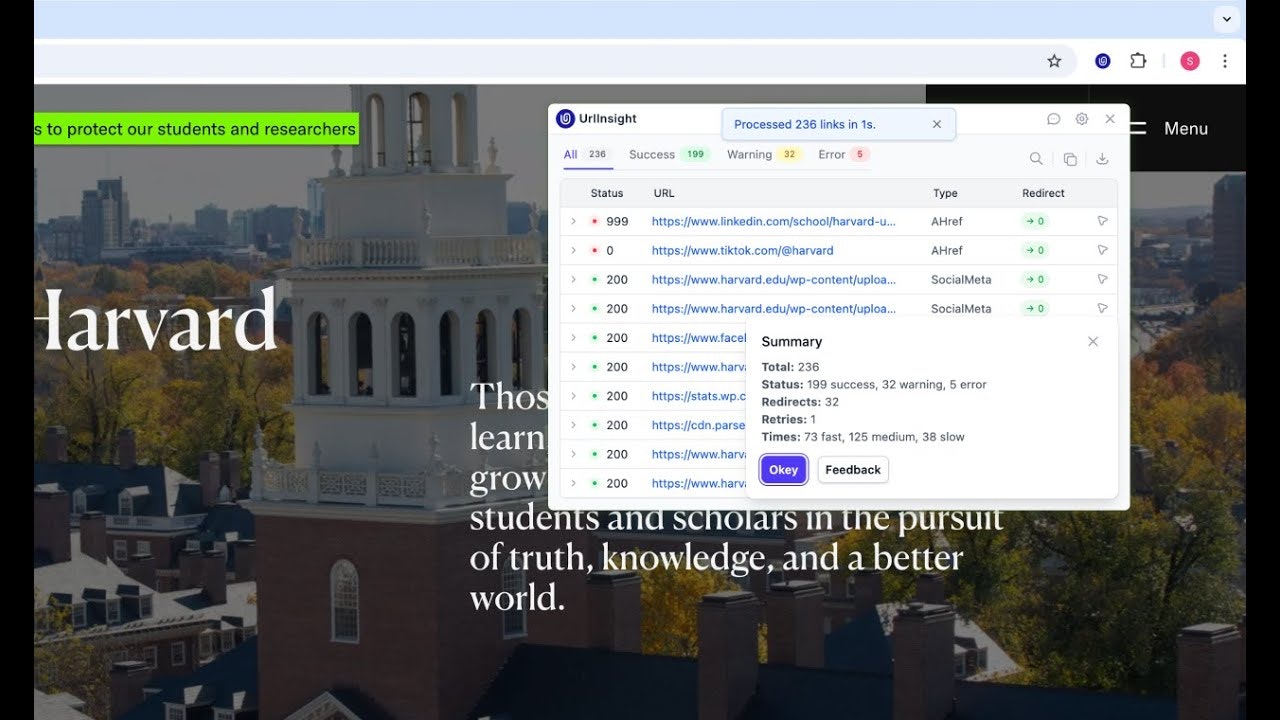Screen dimensions: 1280x720
Task: Open Chrome extensions puzzle icon
Action: coord(1138,61)
